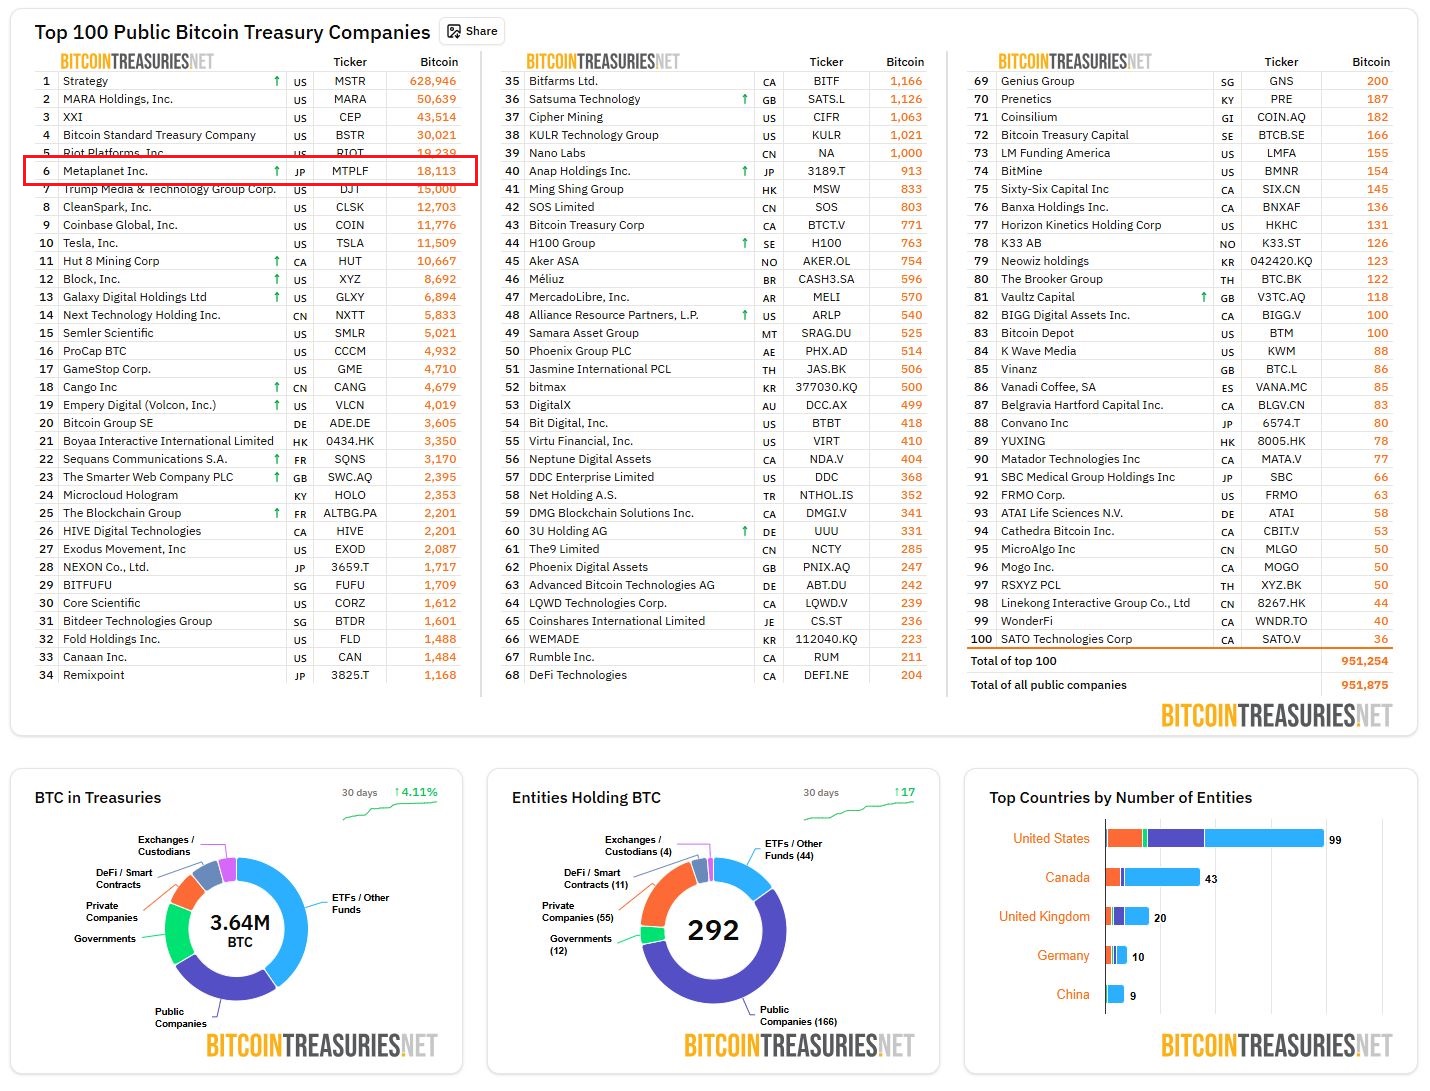Screen dimensions: 1430x1091
Task: Click the 'DeFi / Smart Contracts (11)' label
Action: point(596,878)
